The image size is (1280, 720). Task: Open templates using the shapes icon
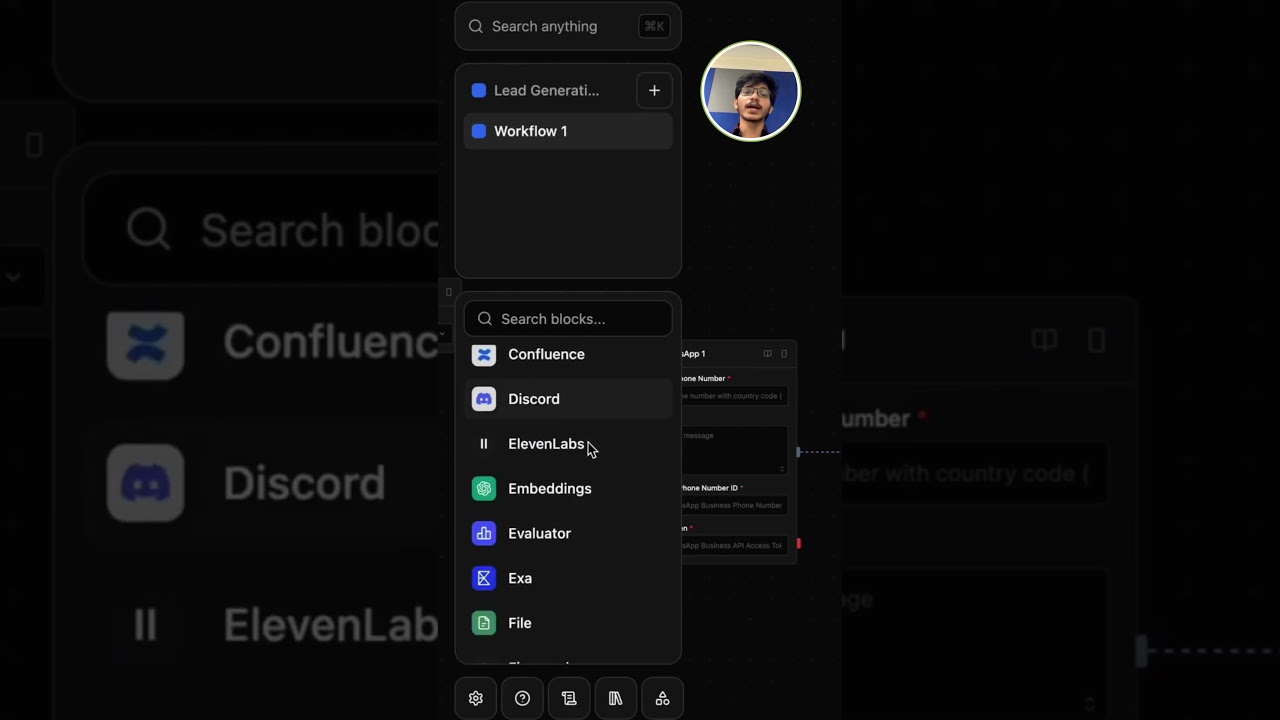(x=662, y=699)
